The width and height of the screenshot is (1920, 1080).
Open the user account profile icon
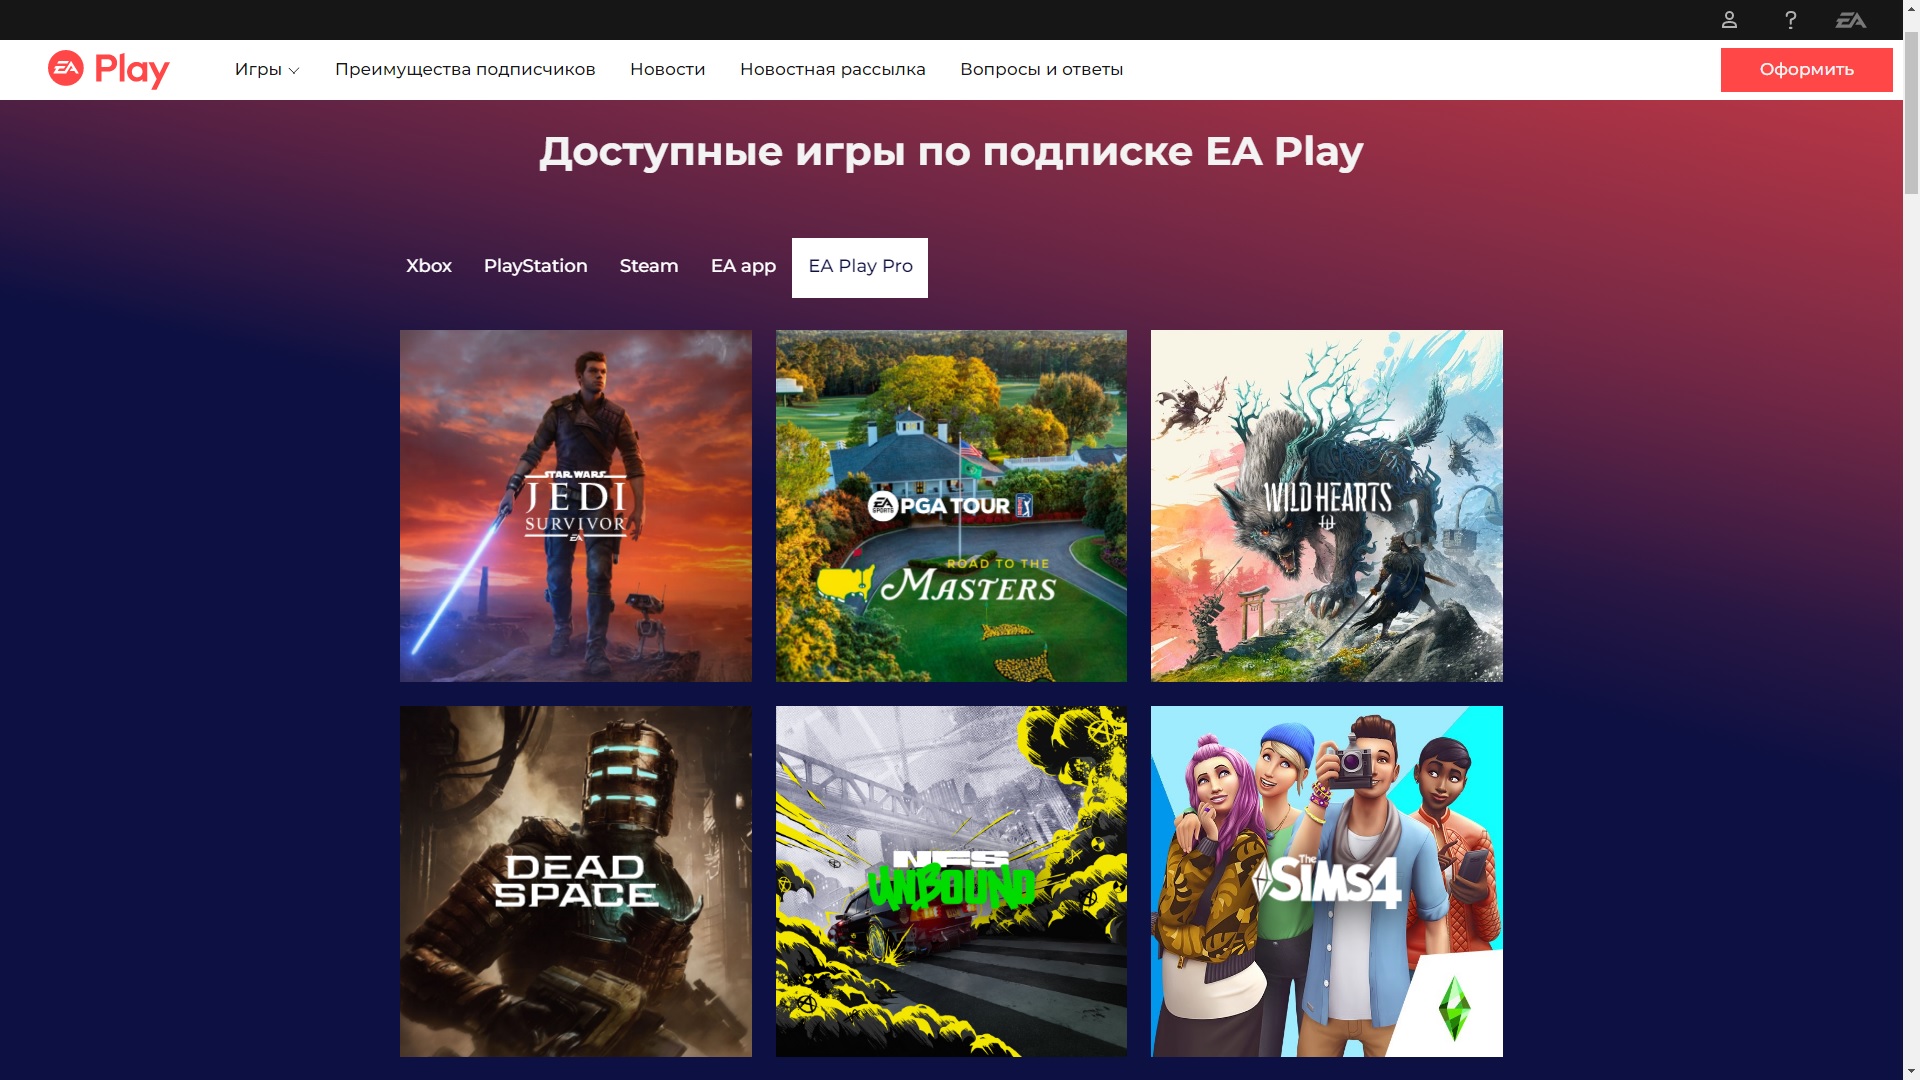pos(1729,20)
